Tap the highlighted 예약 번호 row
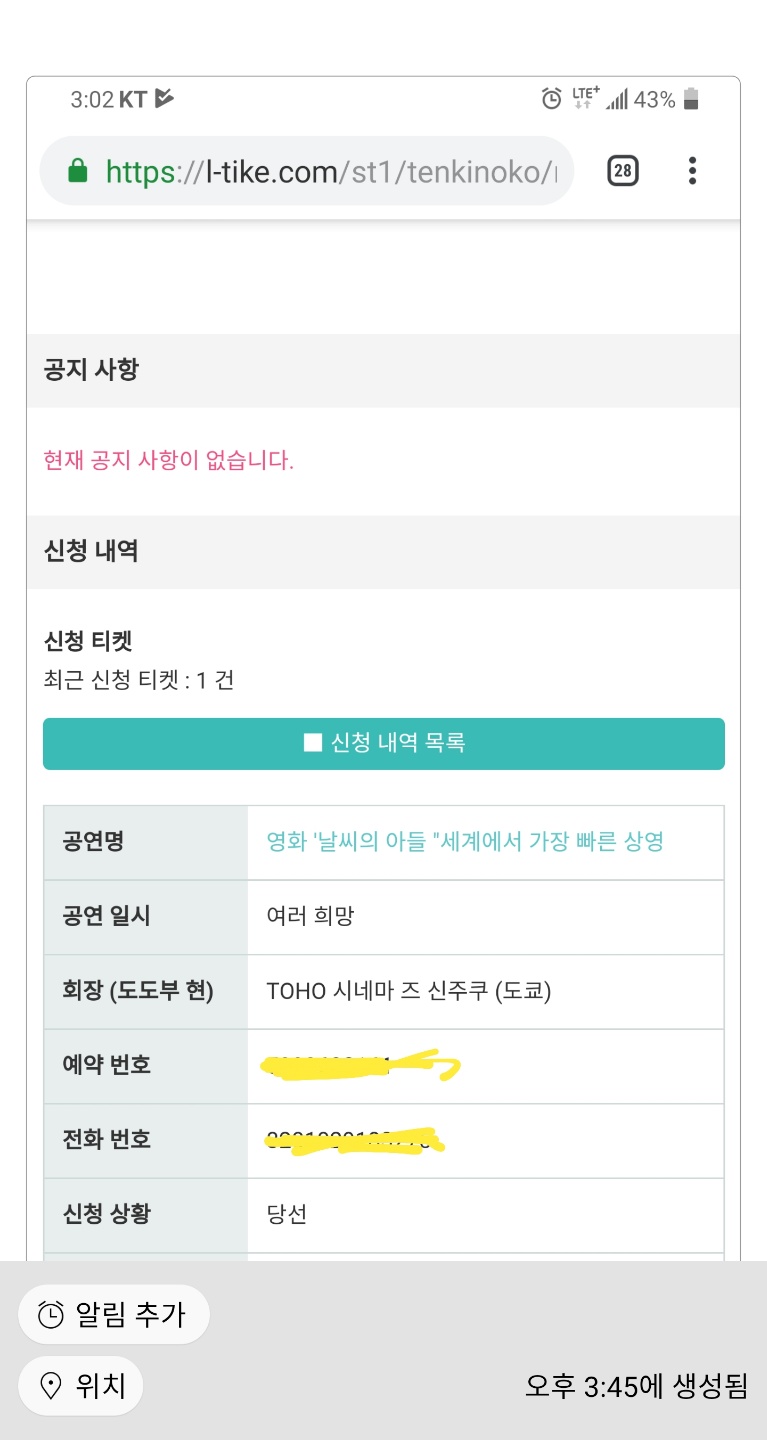Image resolution: width=767 pixels, height=1440 pixels. [484, 1065]
